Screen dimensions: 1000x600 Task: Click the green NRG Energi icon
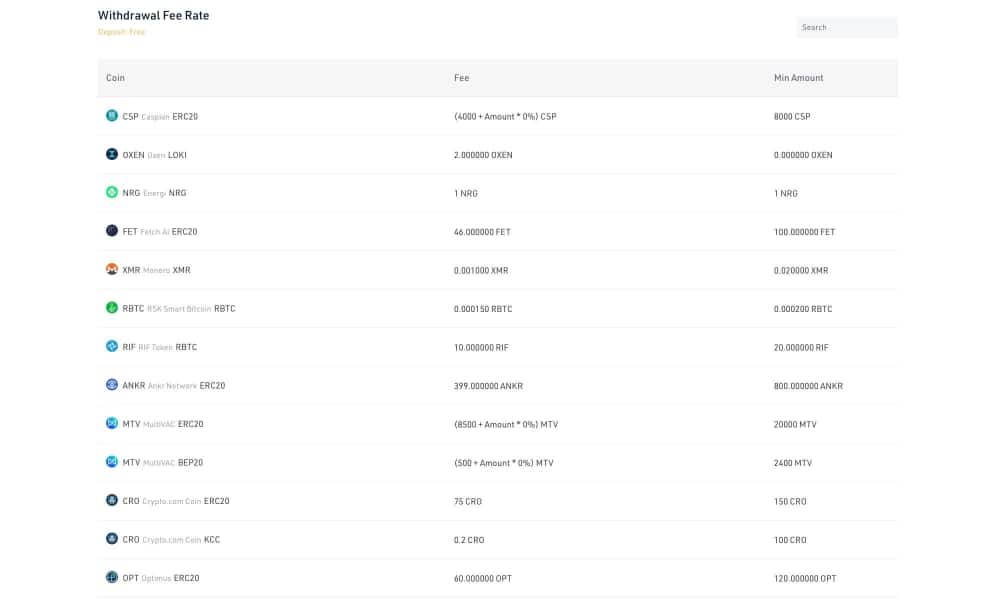pos(112,192)
